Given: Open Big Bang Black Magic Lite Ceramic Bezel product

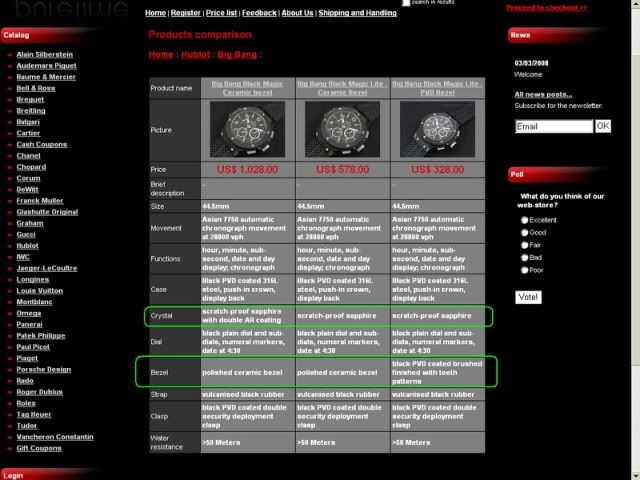Looking at the screenshot, I should (342, 88).
